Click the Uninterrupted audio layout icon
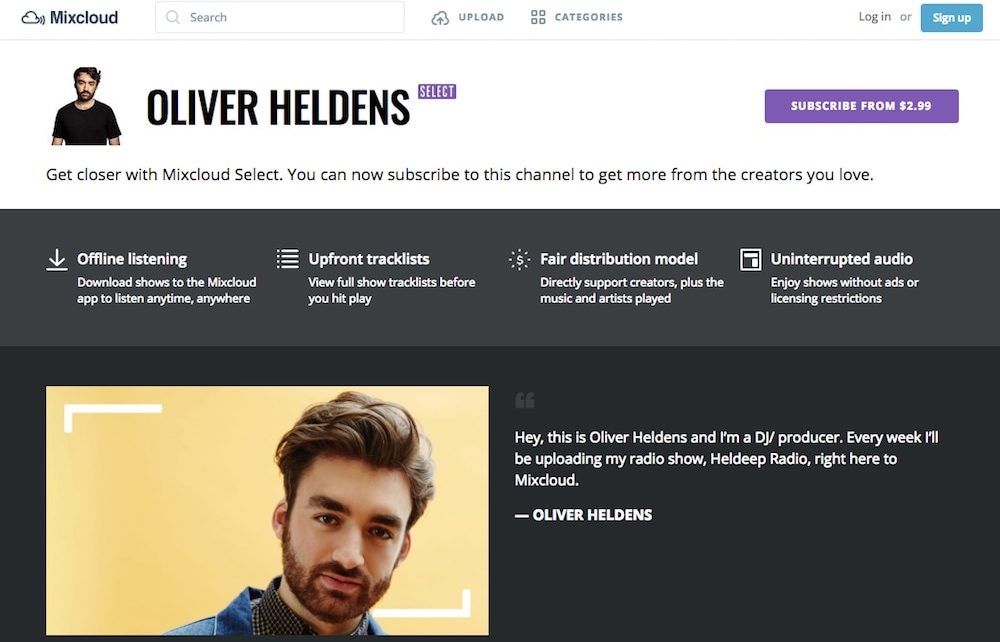1000x642 pixels. [x=751, y=259]
